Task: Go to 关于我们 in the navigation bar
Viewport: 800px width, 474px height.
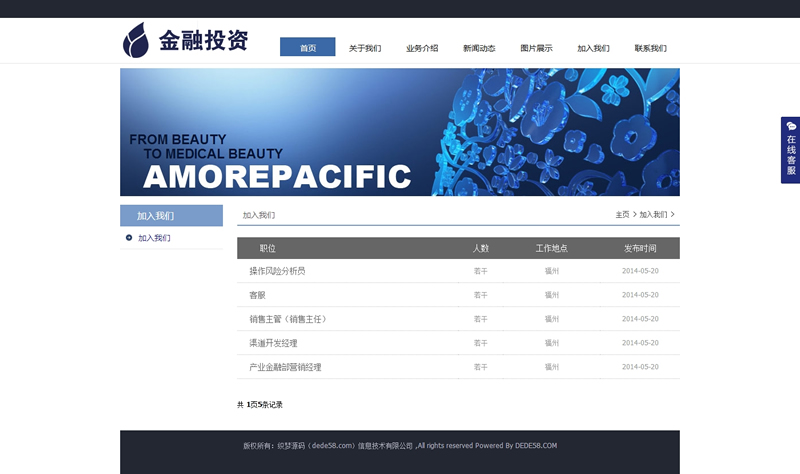Action: pos(364,48)
